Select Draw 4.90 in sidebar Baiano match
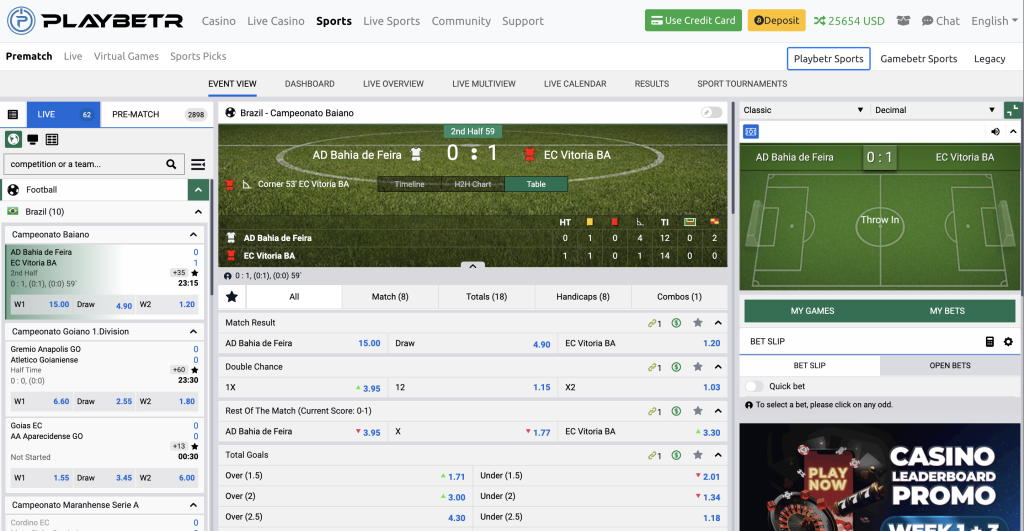The height and width of the screenshot is (531, 1024). point(104,304)
